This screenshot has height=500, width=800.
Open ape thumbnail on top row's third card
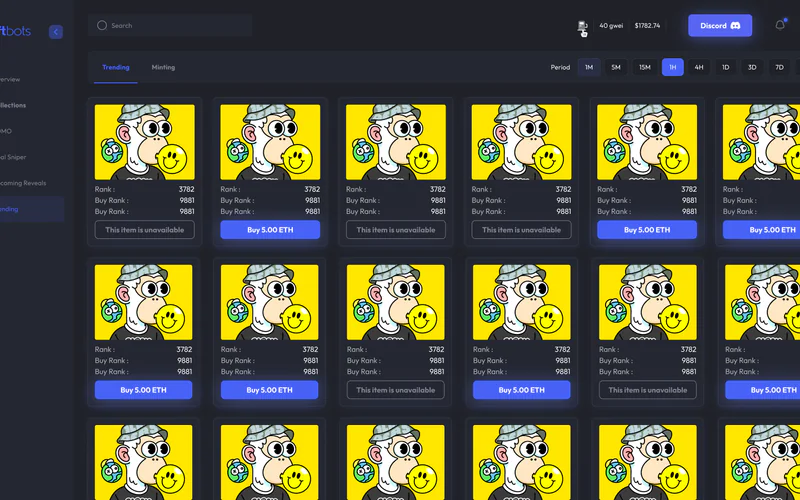point(395,142)
